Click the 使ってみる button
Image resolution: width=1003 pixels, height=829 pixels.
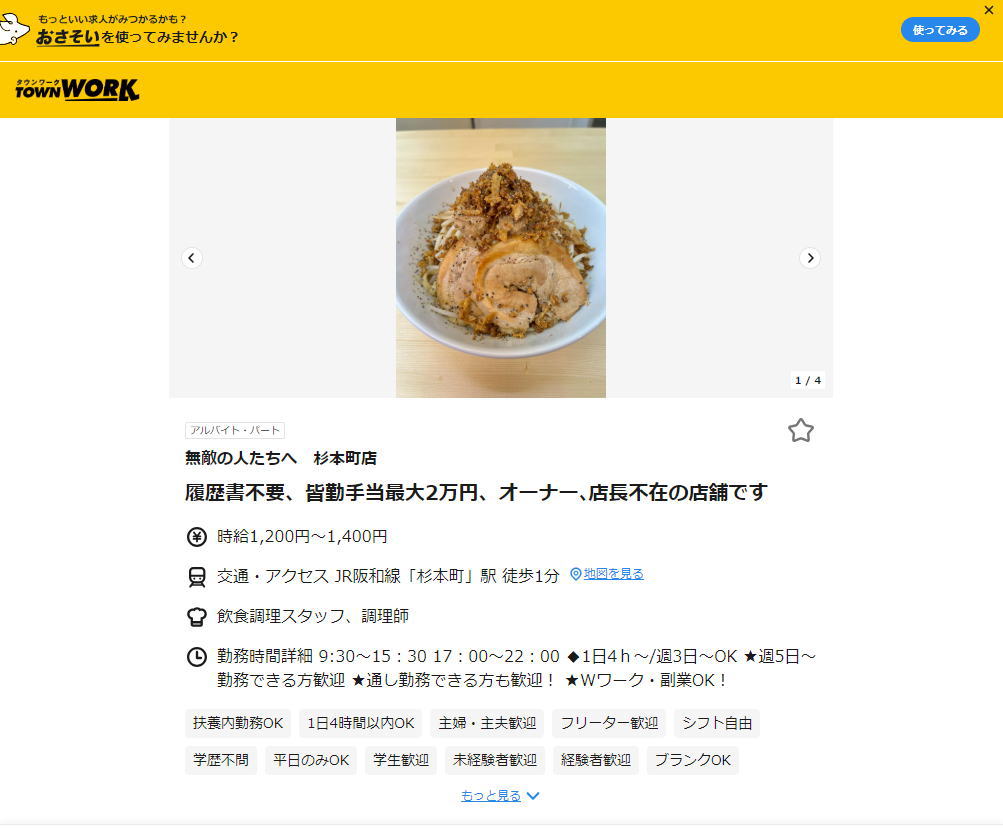(x=940, y=30)
